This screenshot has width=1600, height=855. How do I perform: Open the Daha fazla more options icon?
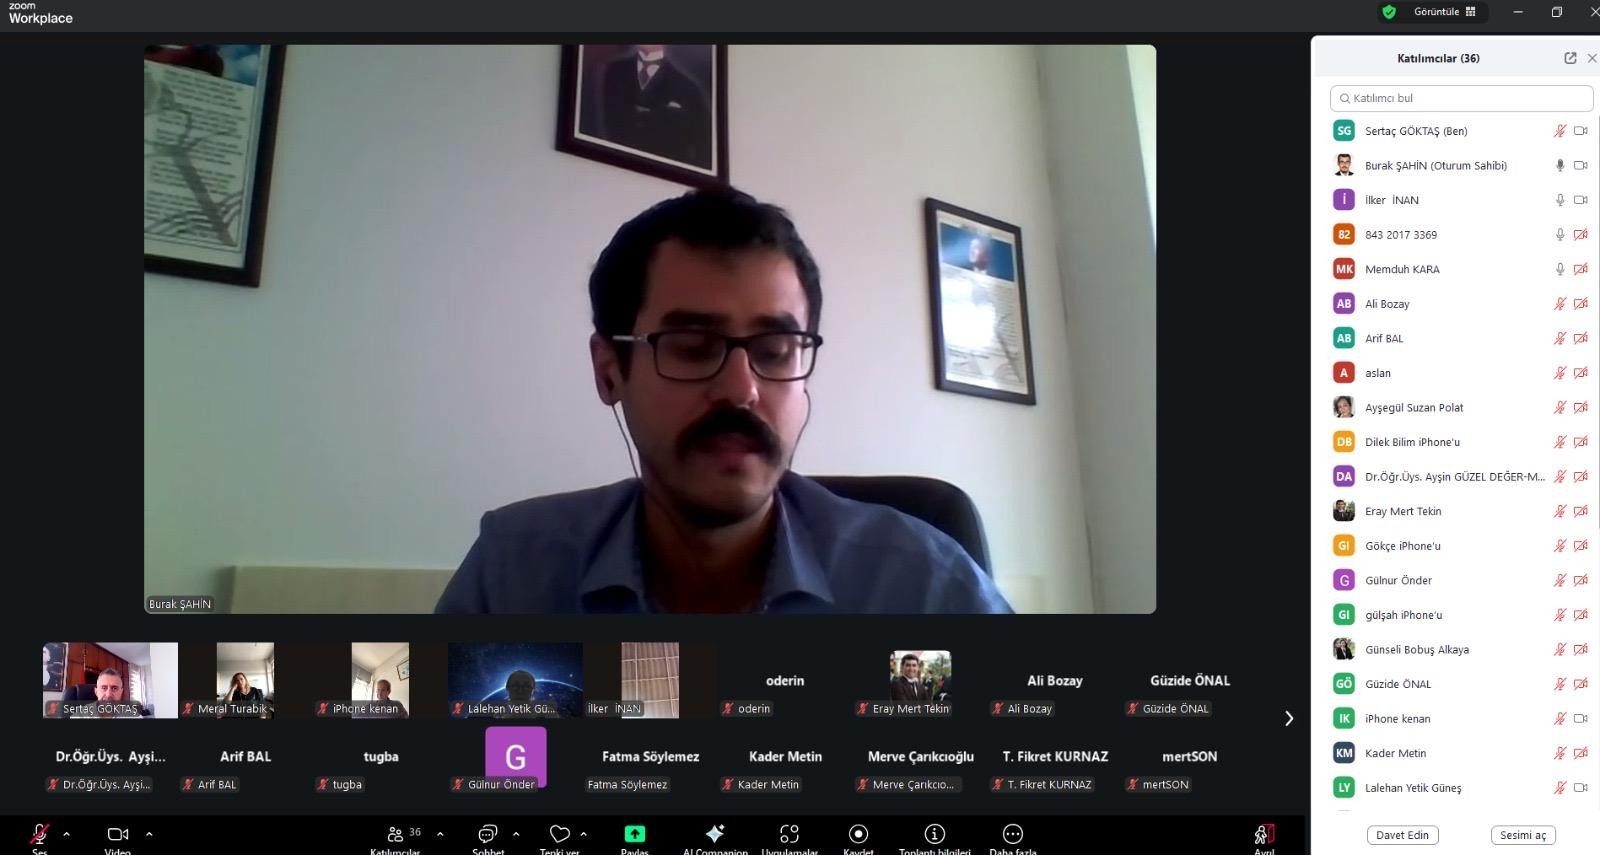1012,834
